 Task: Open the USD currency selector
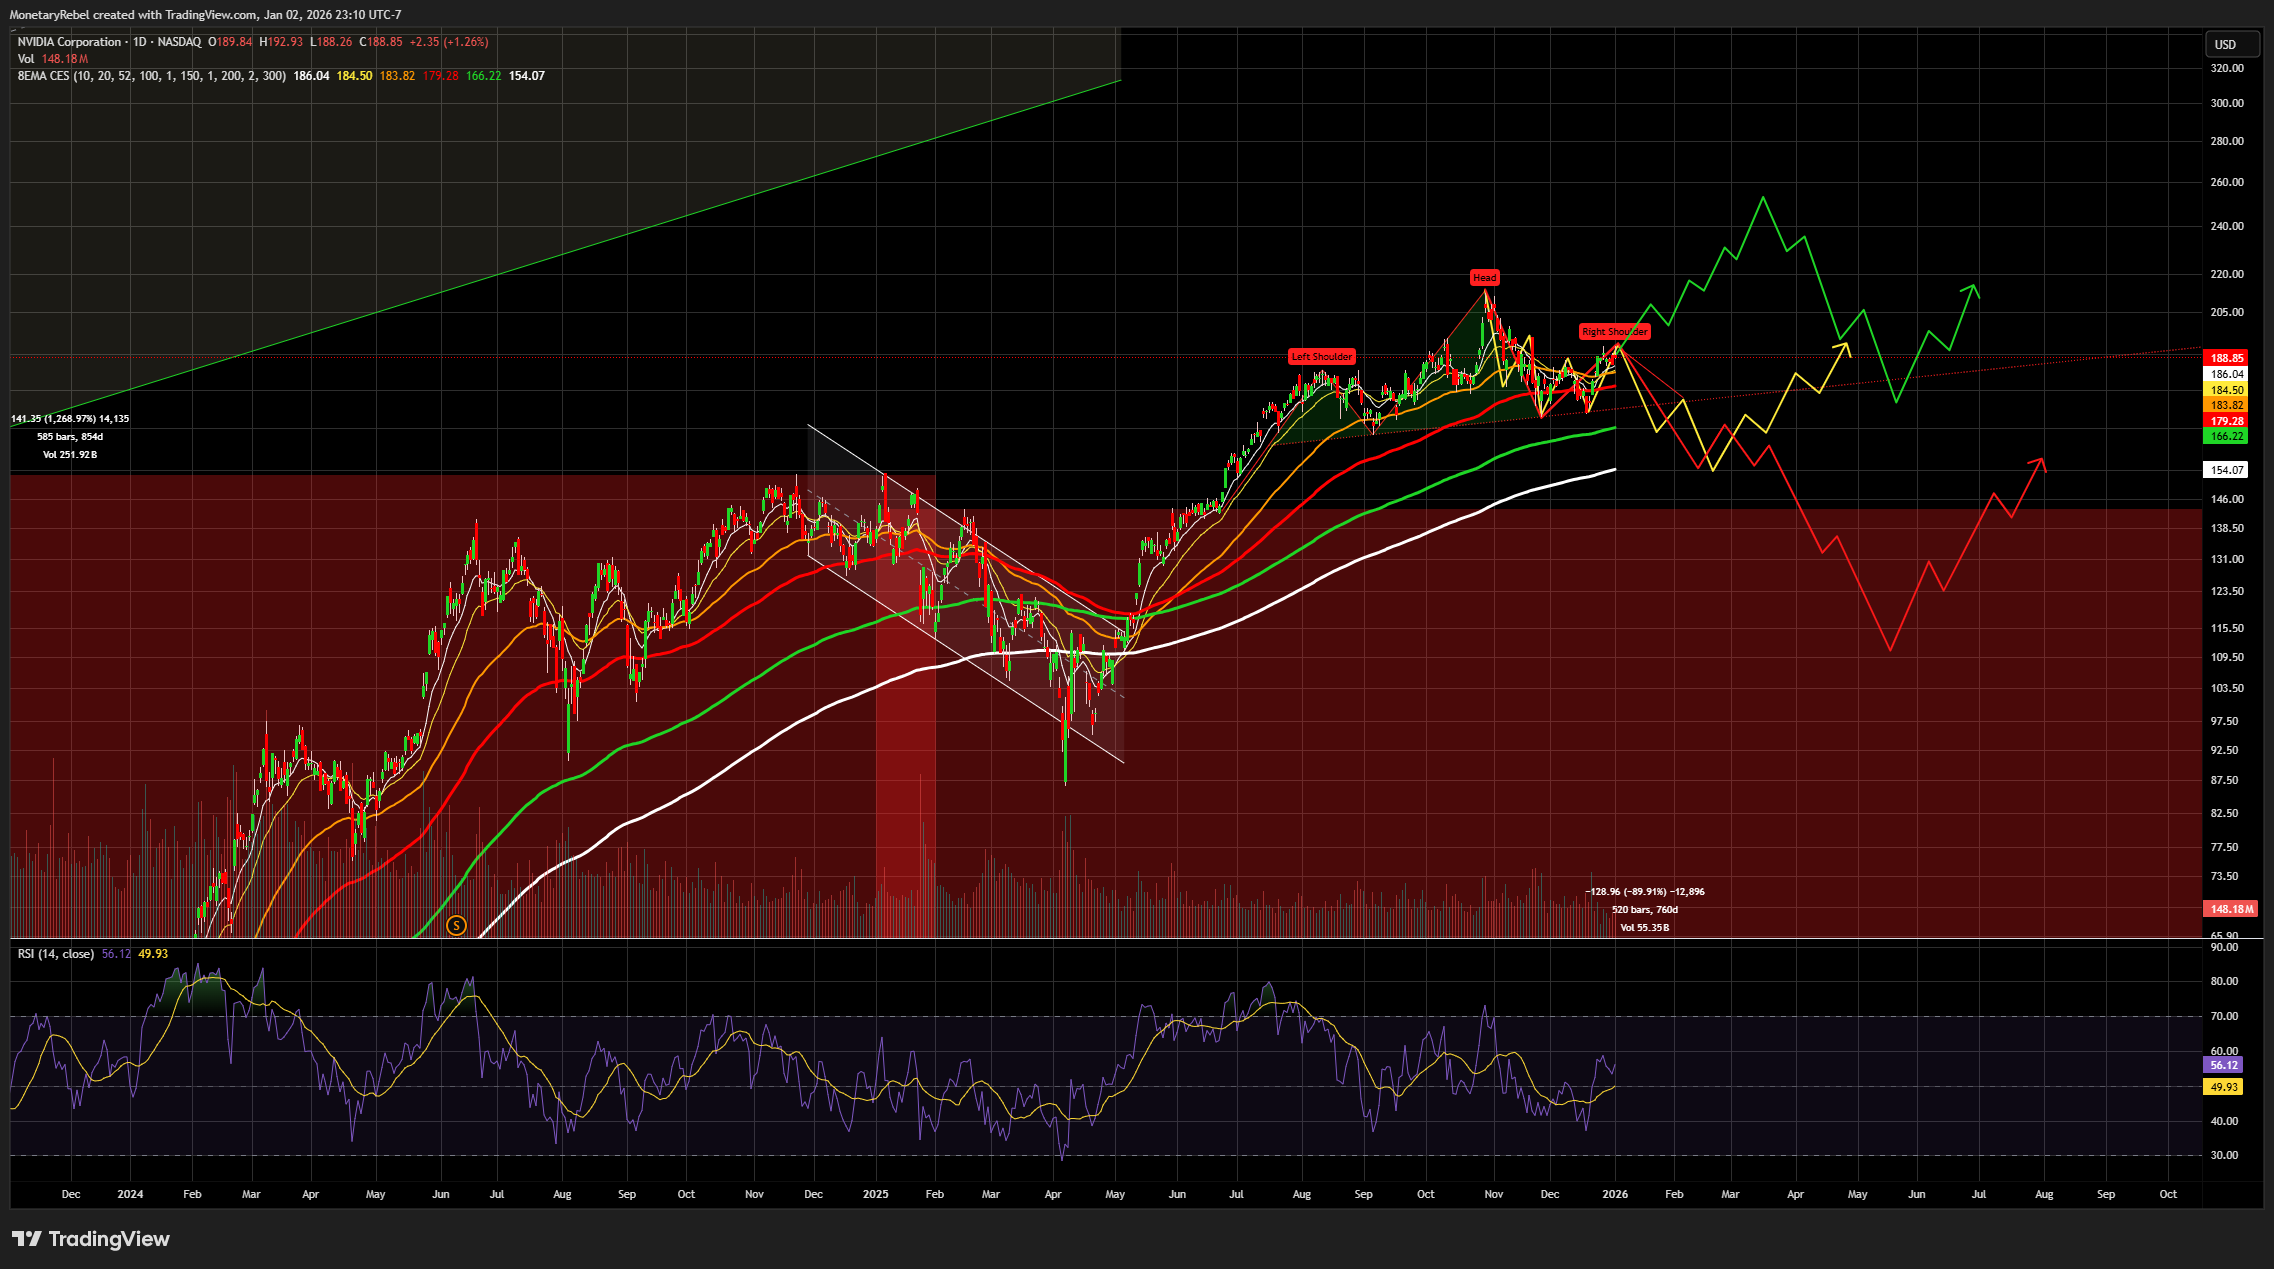click(x=2232, y=44)
